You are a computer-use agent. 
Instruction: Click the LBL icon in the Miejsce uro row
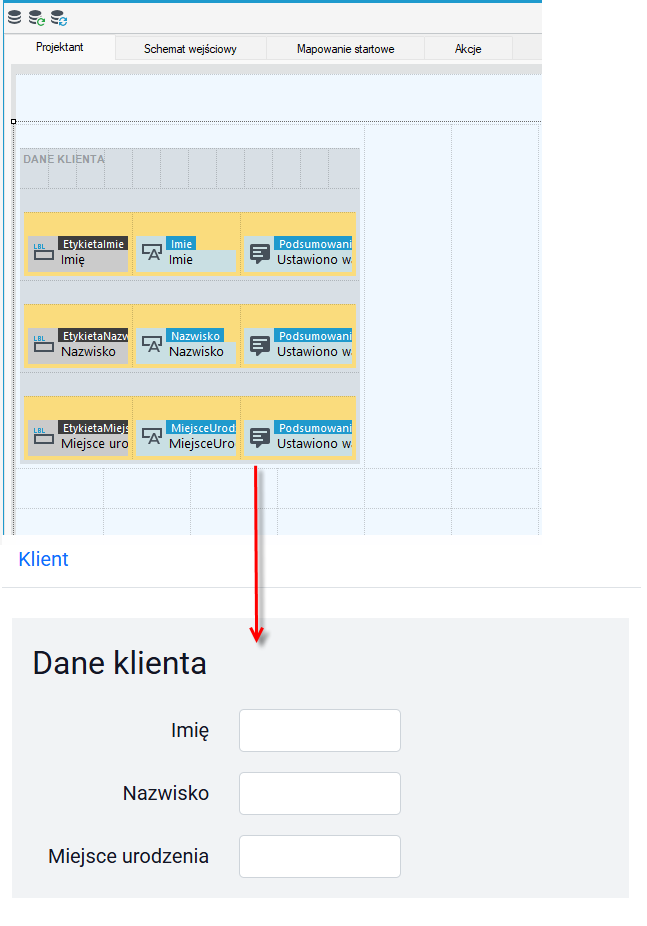coord(43,436)
